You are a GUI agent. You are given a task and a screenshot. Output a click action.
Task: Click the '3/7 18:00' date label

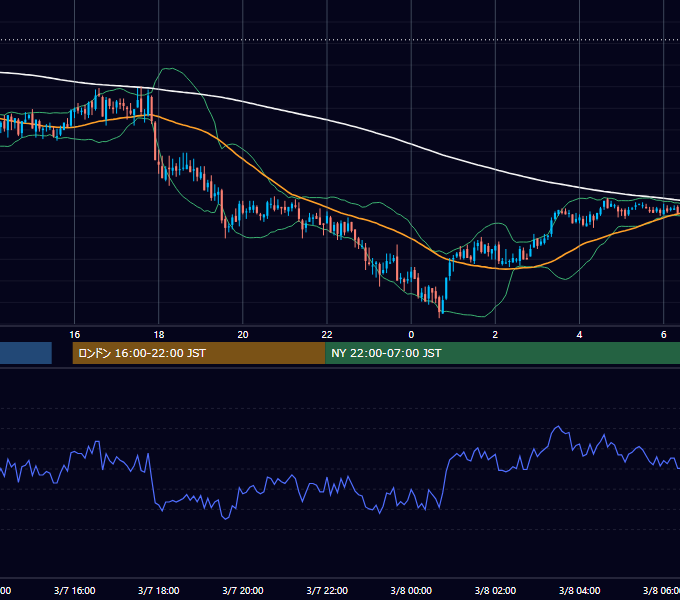(x=159, y=590)
